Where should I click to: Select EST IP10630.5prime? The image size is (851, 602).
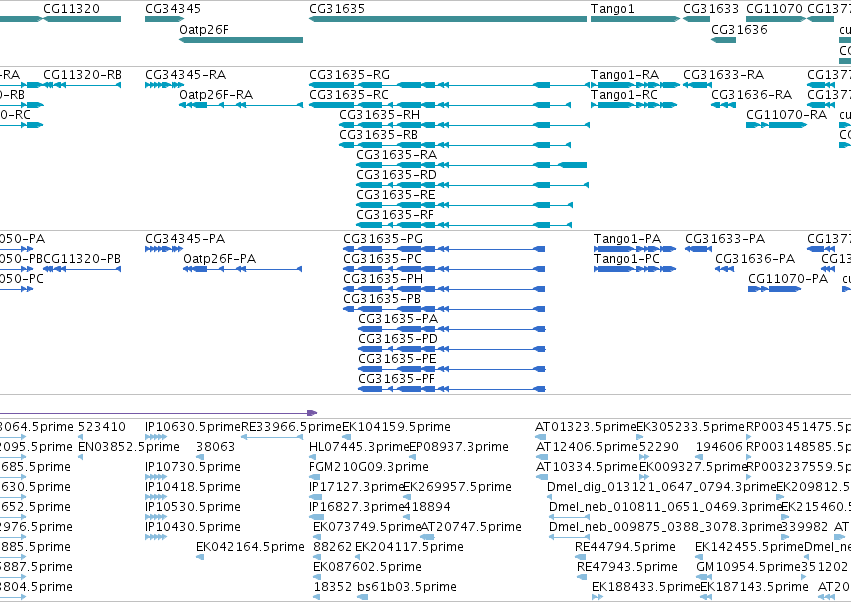tap(156, 437)
